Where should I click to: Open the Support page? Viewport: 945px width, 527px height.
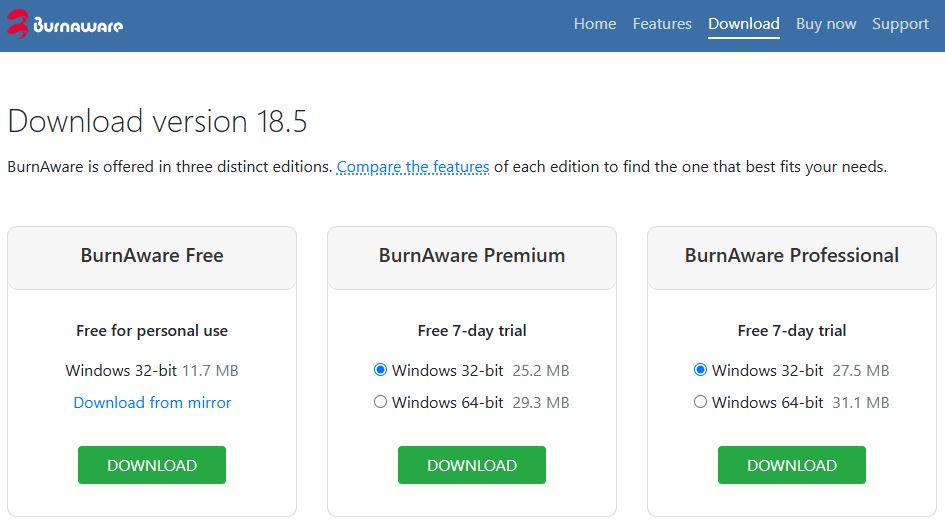900,24
